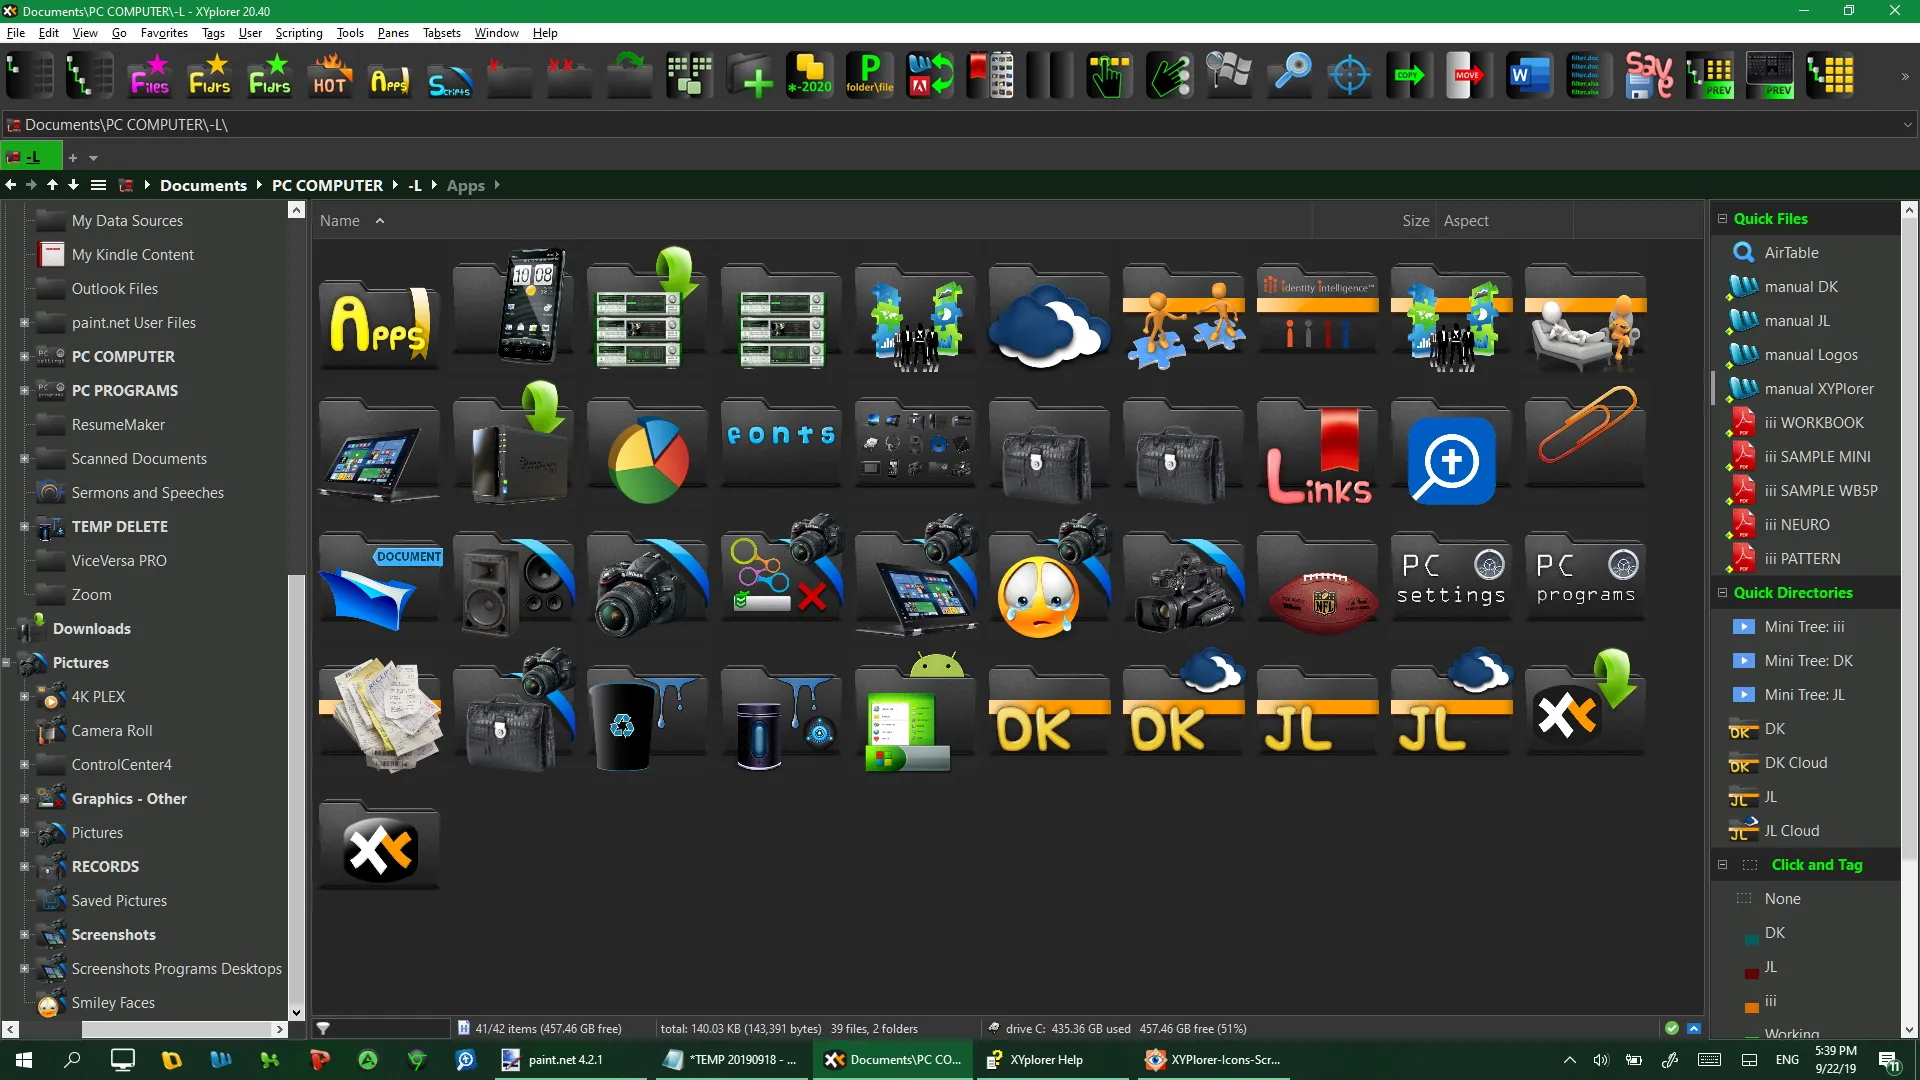Click the green Copy toolbar icon
The height and width of the screenshot is (1080, 1920).
click(1408, 75)
